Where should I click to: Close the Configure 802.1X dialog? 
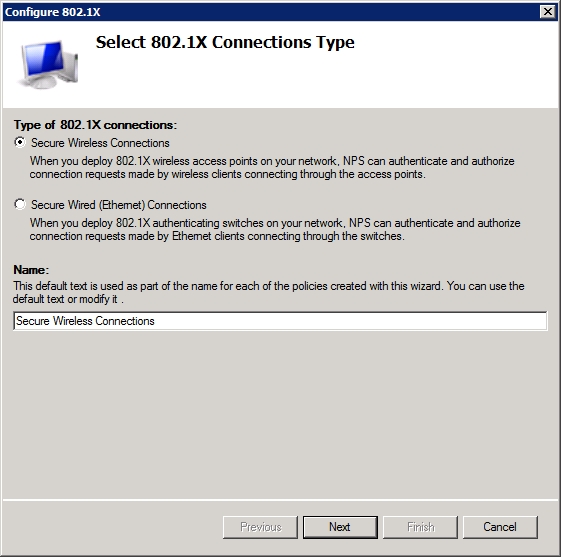(547, 12)
